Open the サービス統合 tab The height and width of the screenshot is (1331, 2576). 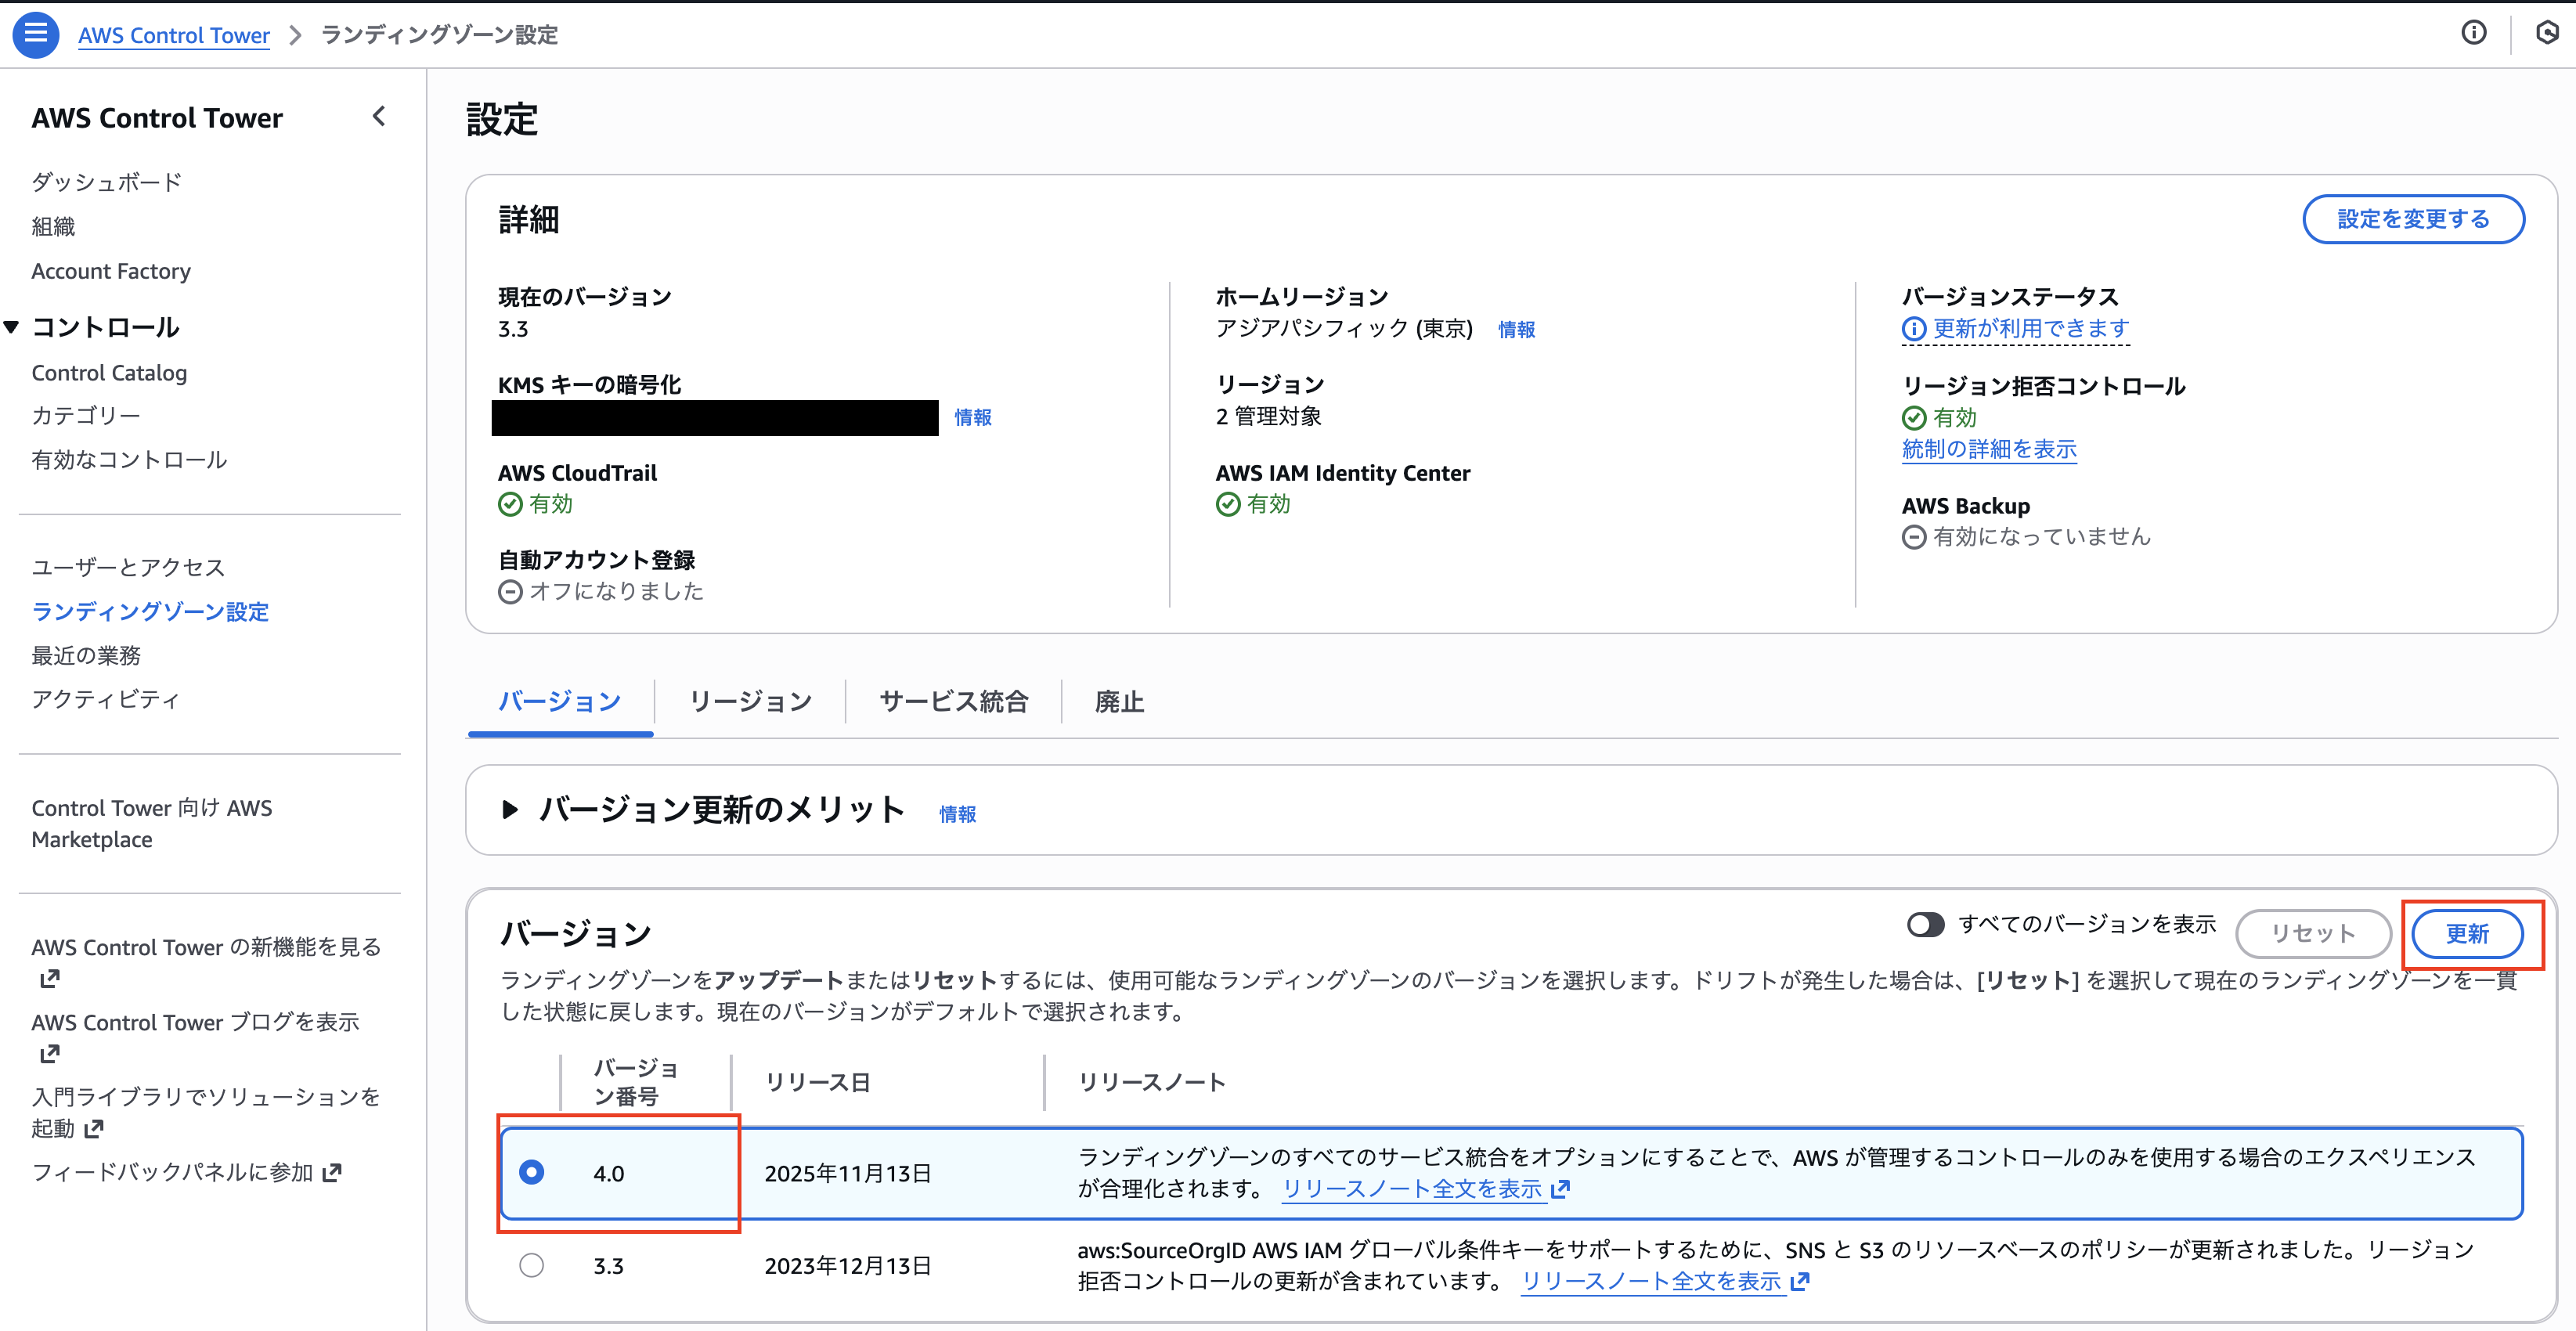click(953, 701)
